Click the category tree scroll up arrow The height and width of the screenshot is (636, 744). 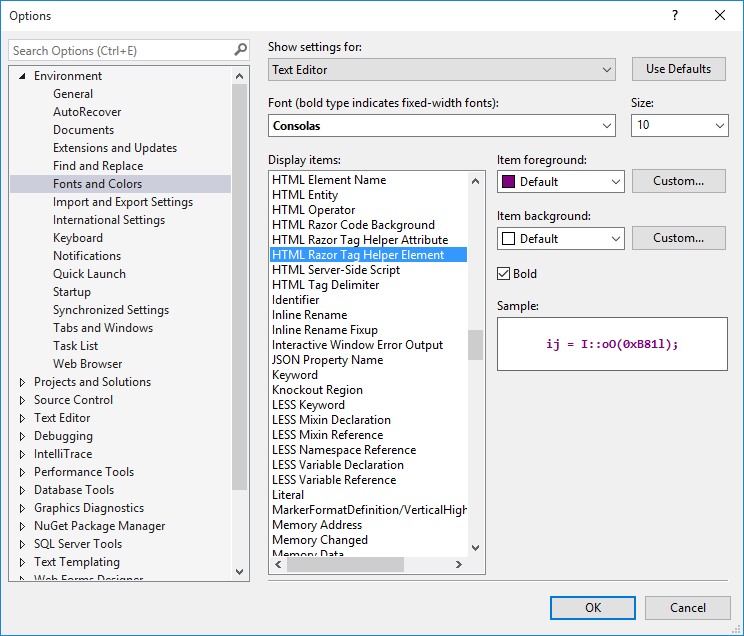pyautogui.click(x=240, y=76)
